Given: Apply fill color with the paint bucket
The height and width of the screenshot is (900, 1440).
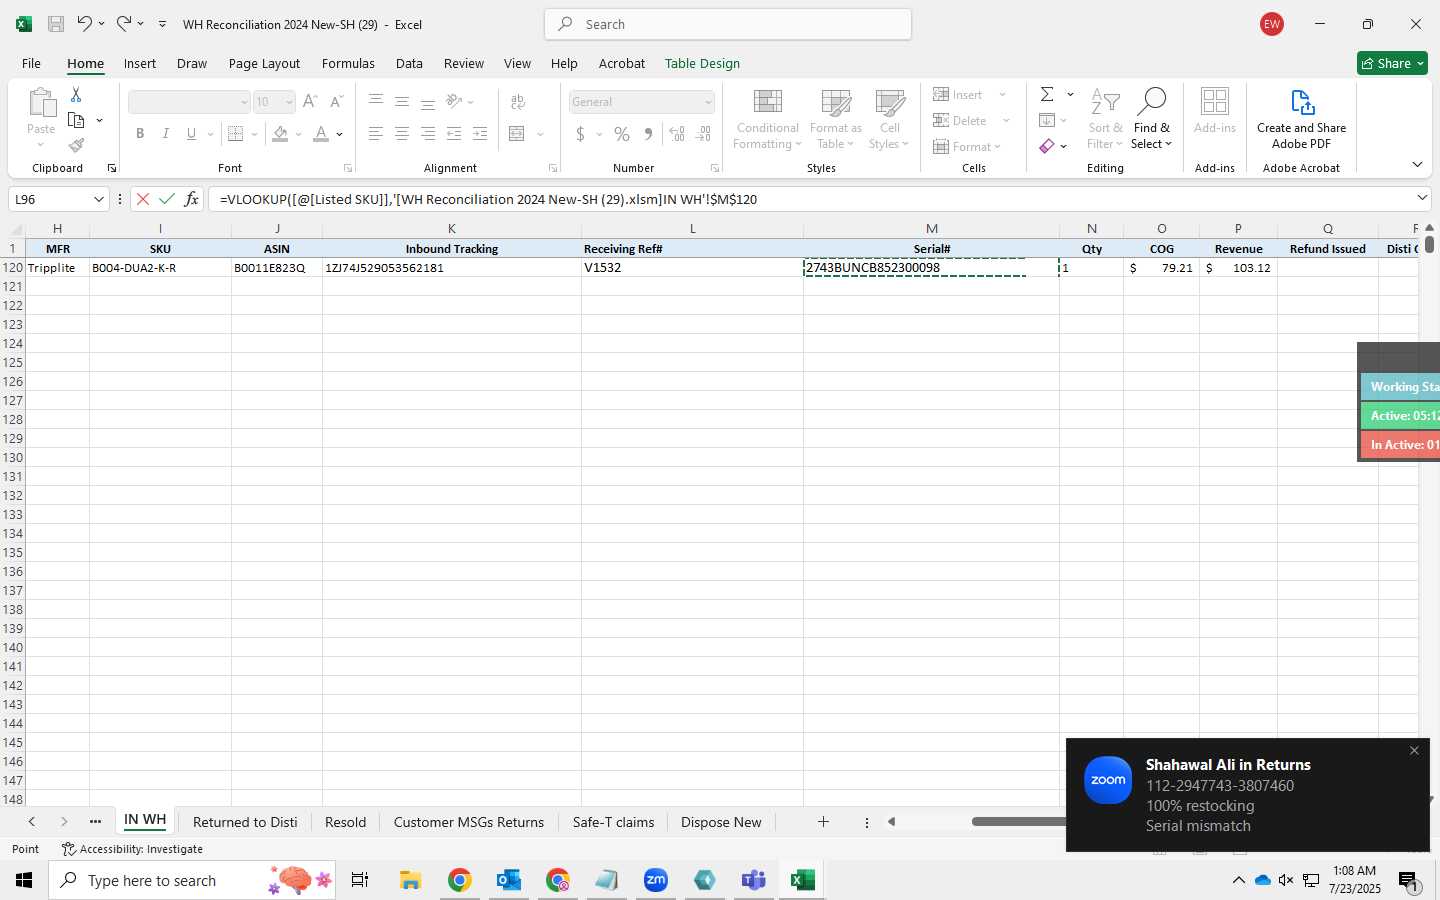Looking at the screenshot, I should pyautogui.click(x=280, y=134).
